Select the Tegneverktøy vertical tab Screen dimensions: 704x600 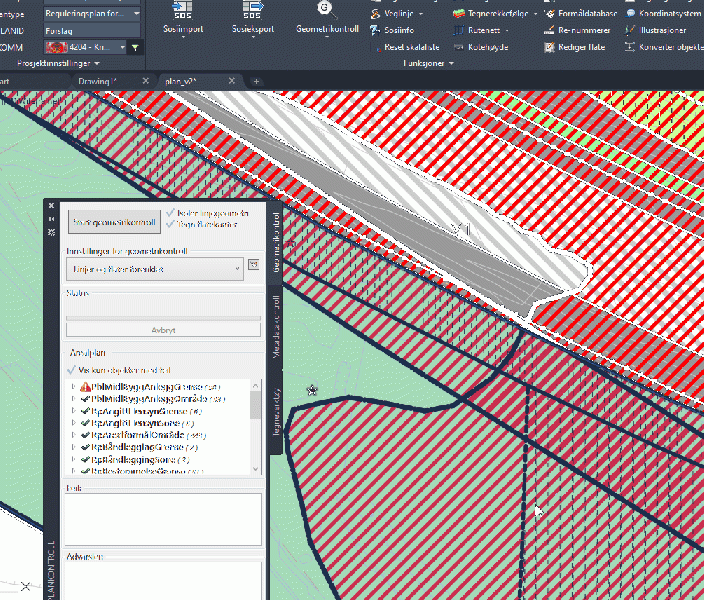tap(276, 412)
